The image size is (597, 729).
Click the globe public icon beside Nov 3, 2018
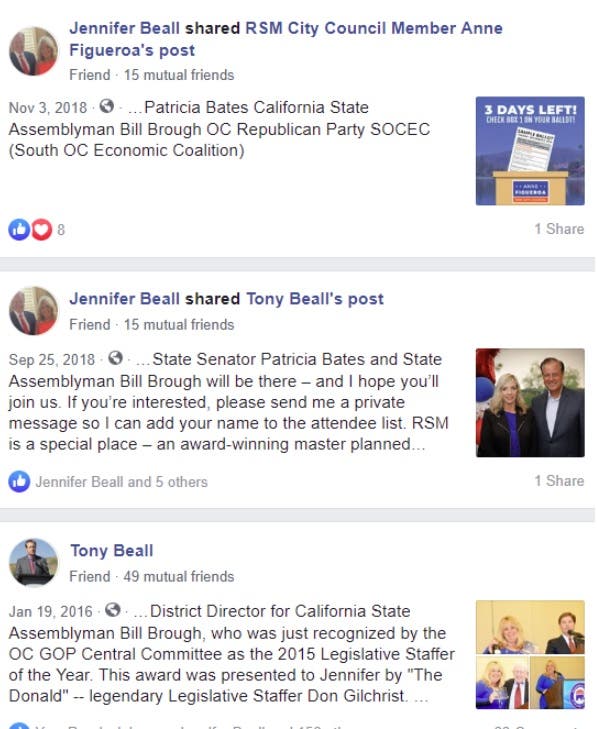pyautogui.click(x=106, y=106)
